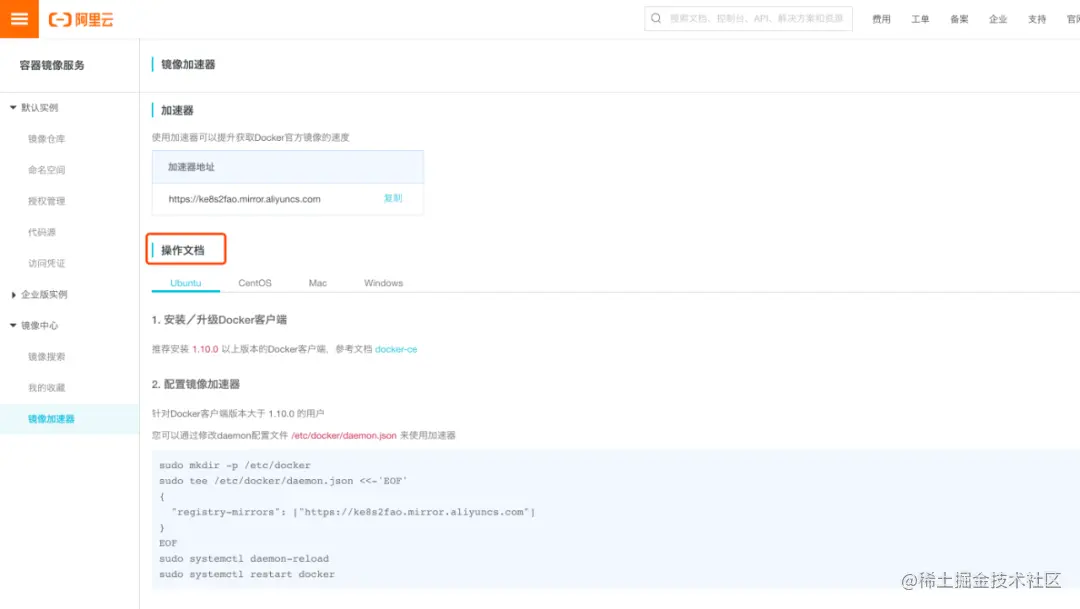
Task: Focus the top search input field
Action: coord(748,19)
